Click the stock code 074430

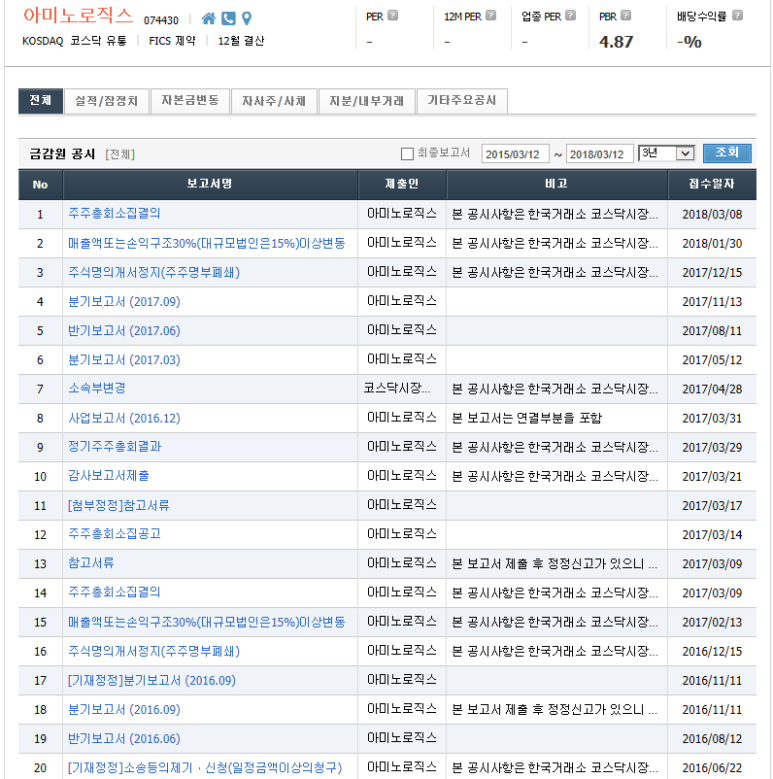tap(161, 20)
